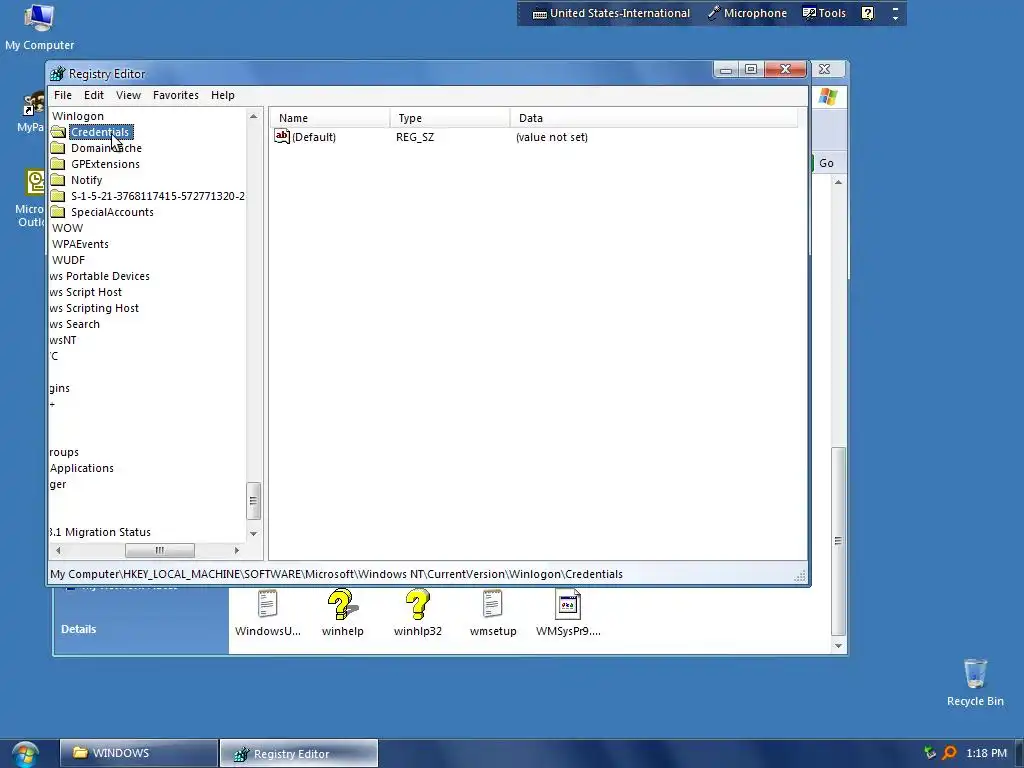Click the DomainCache folder icon
This screenshot has width=1024, height=768.
coord(58,148)
